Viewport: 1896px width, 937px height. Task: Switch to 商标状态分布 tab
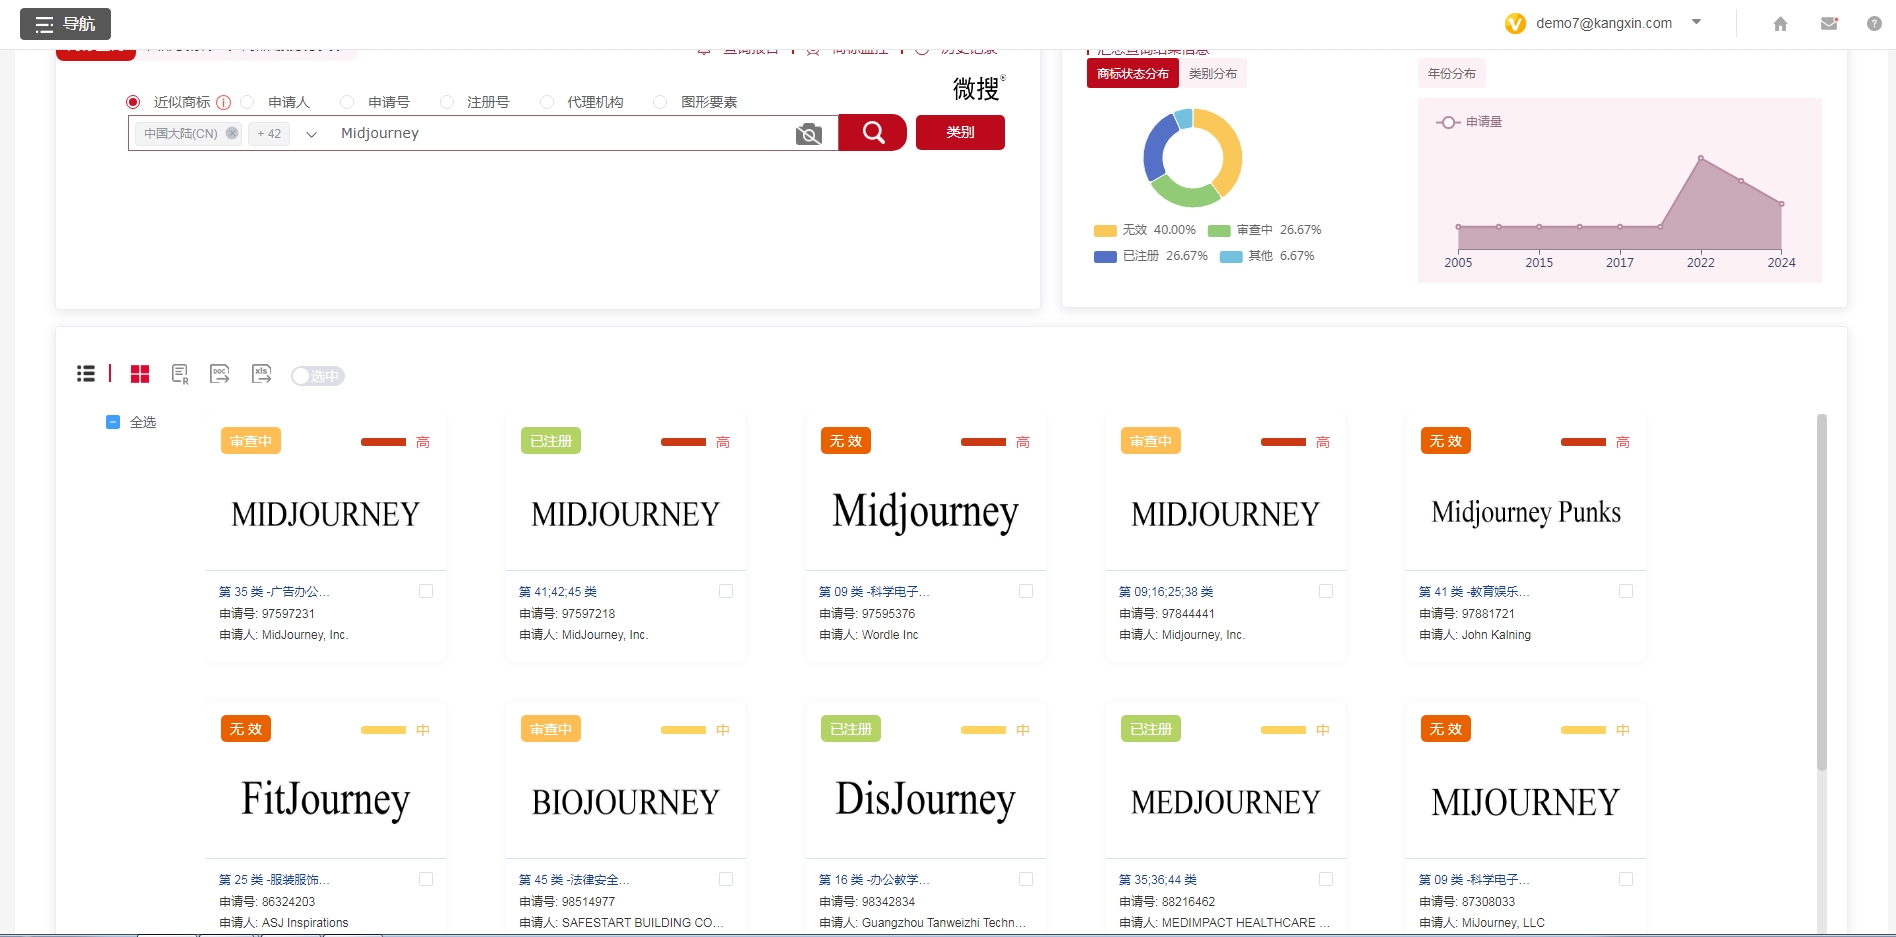pos(1132,74)
